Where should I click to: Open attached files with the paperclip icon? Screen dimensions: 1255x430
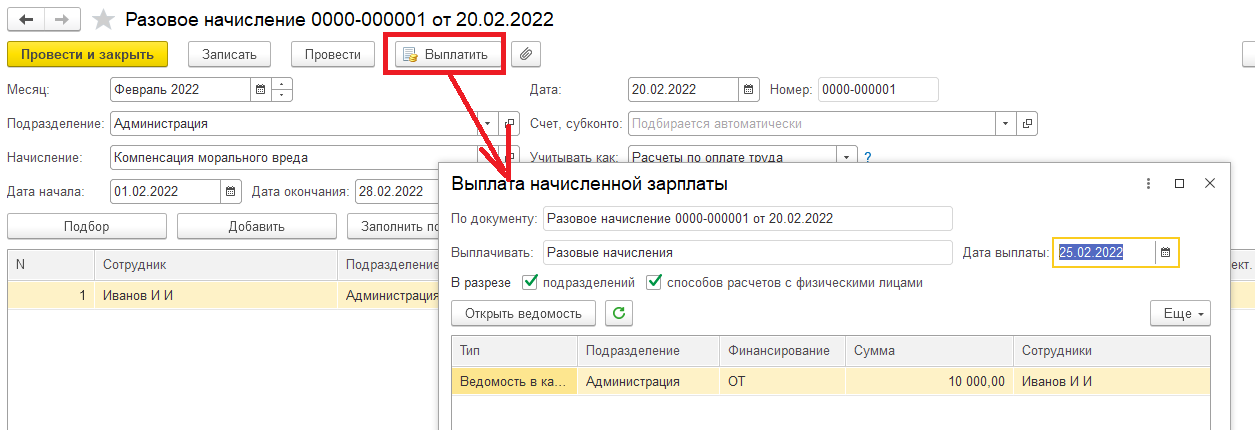pyautogui.click(x=527, y=54)
